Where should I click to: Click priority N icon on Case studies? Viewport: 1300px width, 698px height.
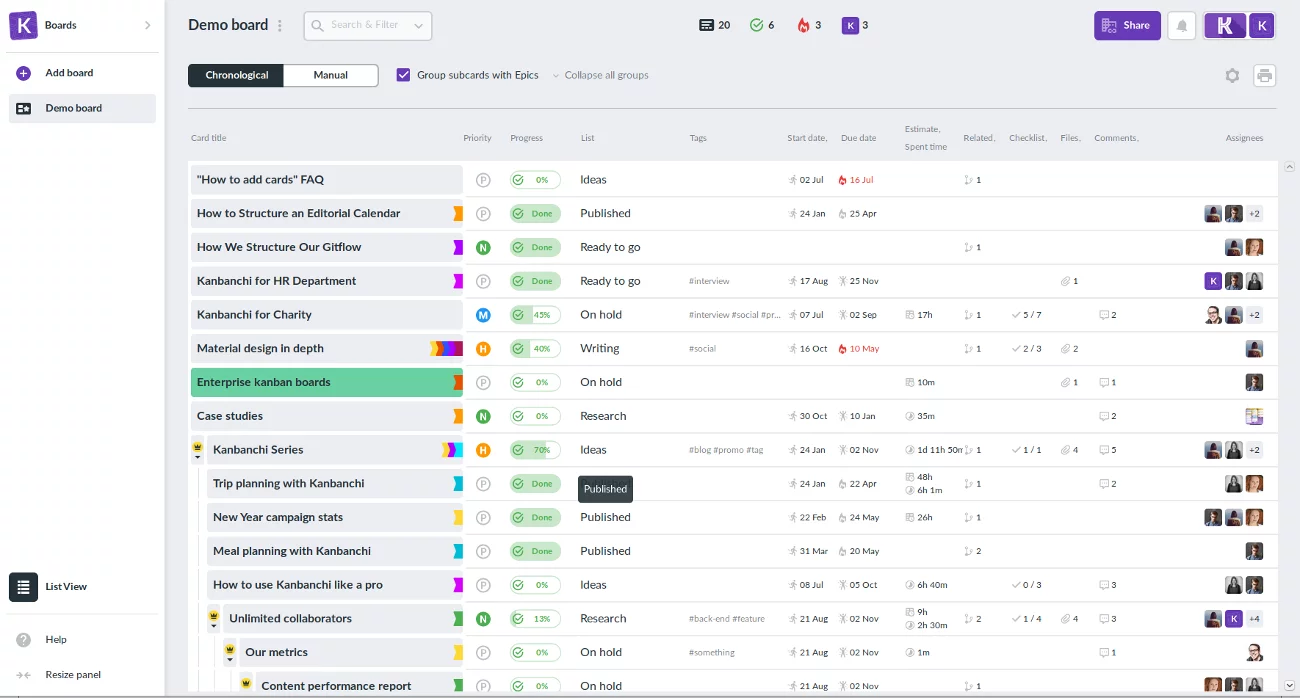click(483, 416)
